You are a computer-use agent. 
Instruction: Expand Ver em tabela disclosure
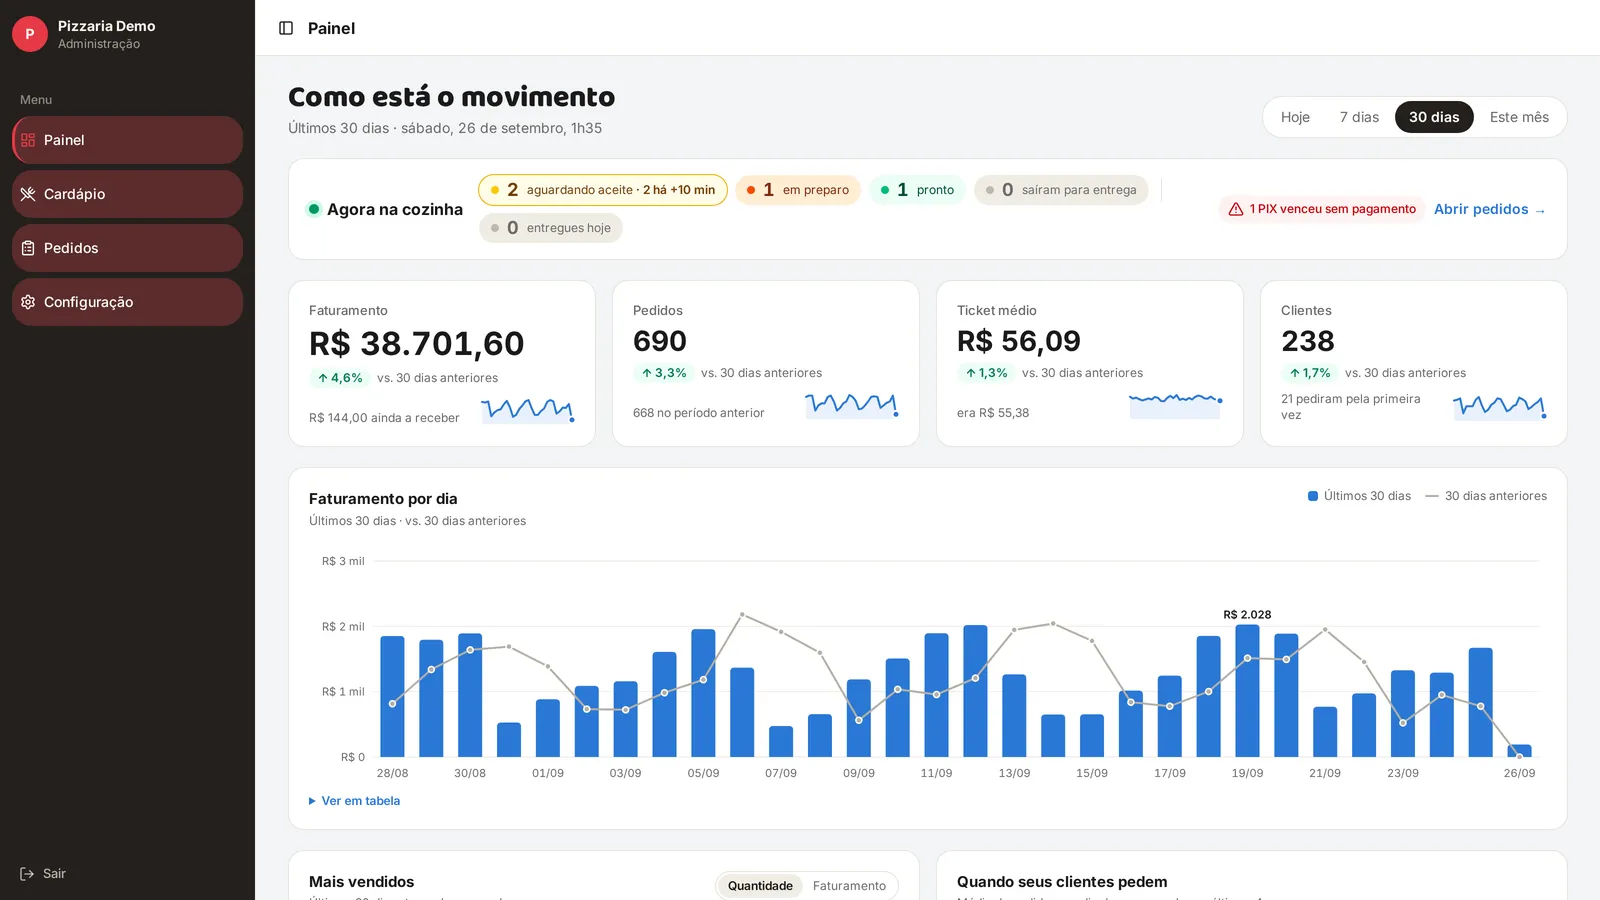pyautogui.click(x=354, y=801)
